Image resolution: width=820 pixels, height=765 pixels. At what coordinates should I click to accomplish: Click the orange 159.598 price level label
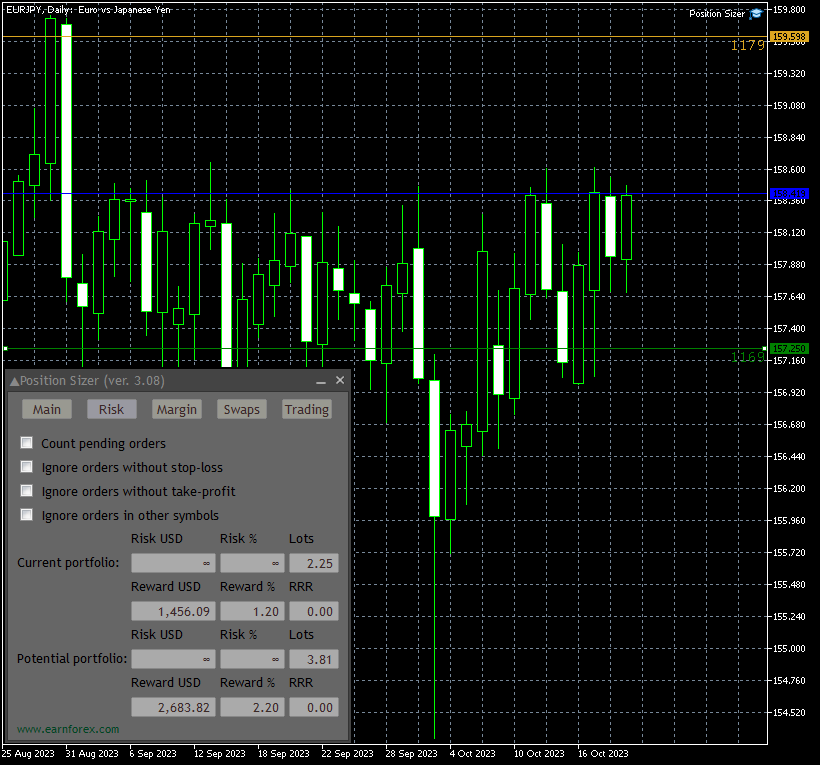[788, 37]
